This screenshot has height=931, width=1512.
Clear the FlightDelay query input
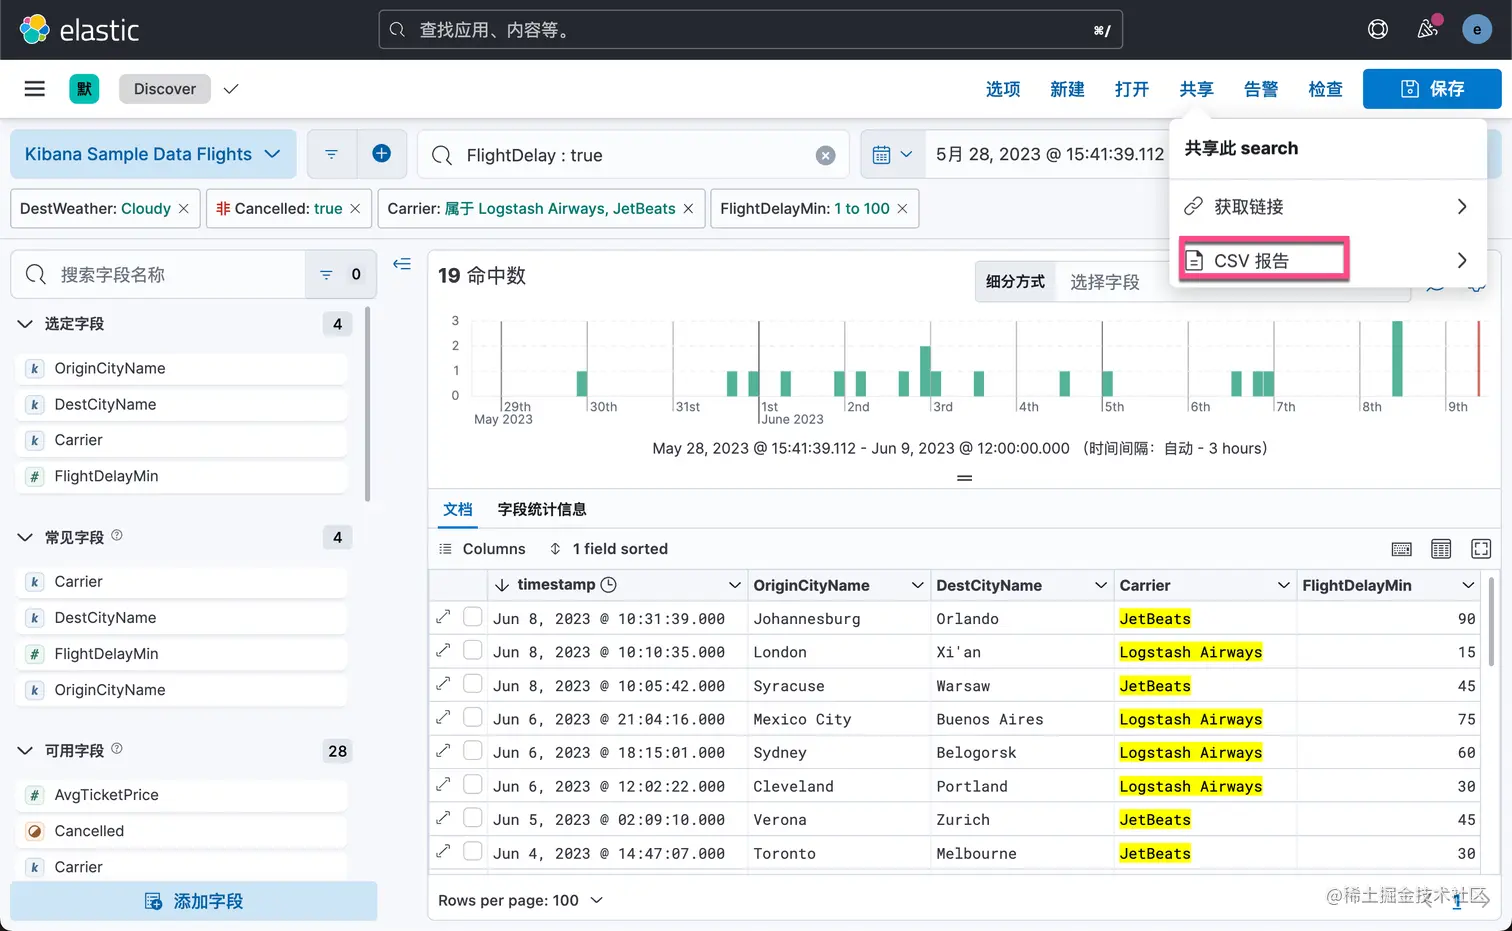(x=825, y=155)
